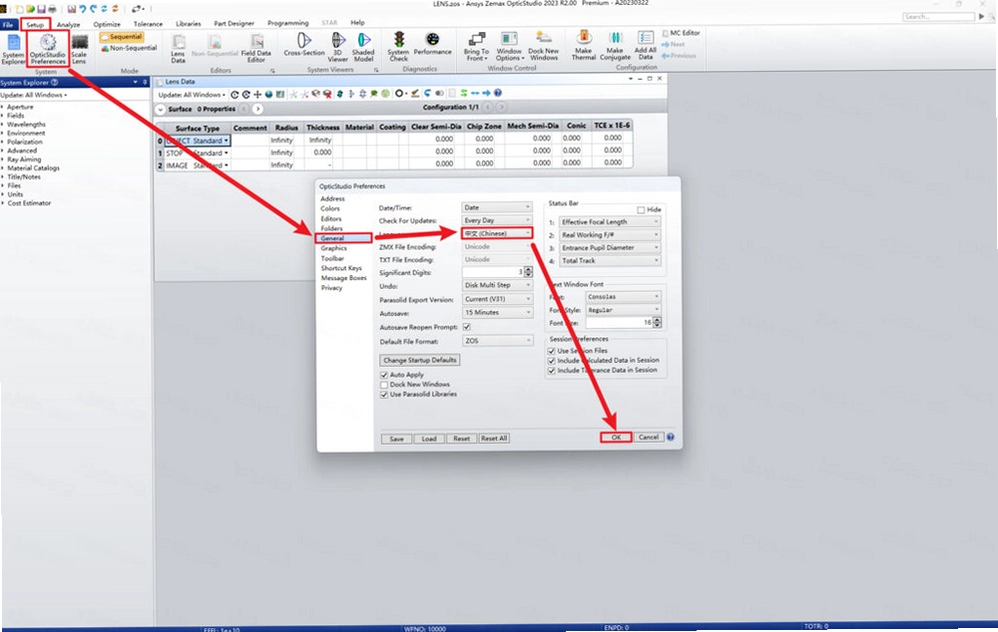Open the Cross-Section viewer
Viewport: 998px width, 632px height.
(x=304, y=46)
